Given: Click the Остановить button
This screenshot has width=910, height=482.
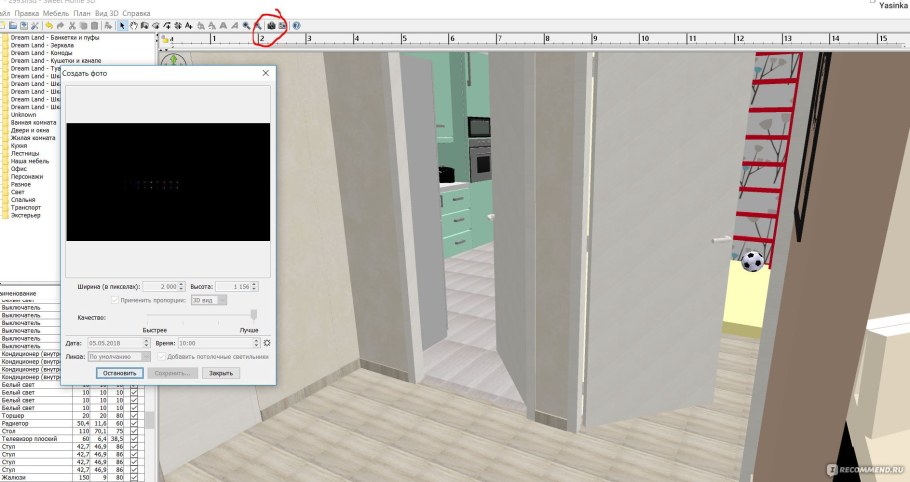Looking at the screenshot, I should click(120, 373).
